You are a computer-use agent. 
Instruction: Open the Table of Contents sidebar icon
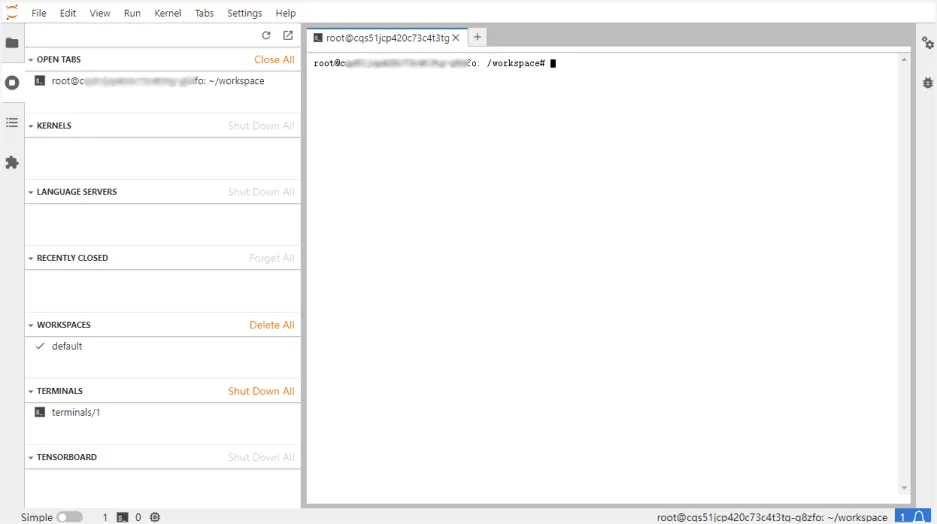[x=12, y=122]
